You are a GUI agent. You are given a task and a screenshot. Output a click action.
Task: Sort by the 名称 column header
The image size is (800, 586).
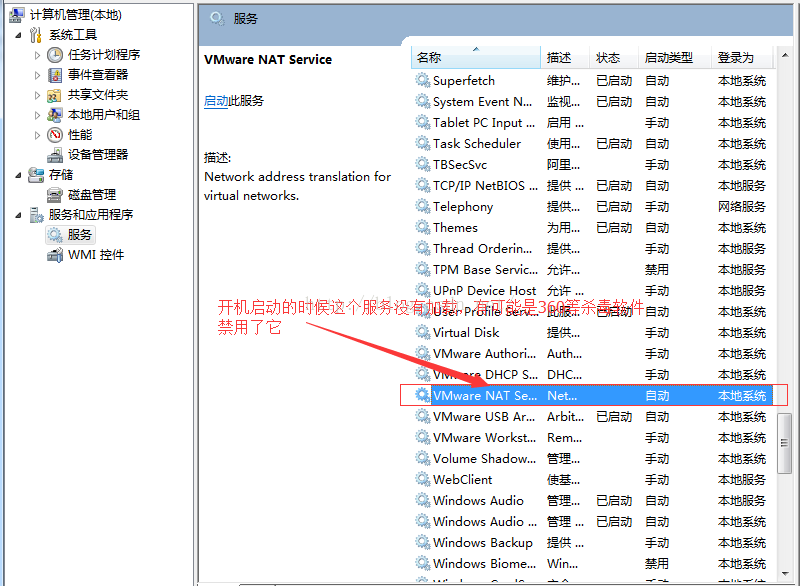pyautogui.click(x=476, y=58)
